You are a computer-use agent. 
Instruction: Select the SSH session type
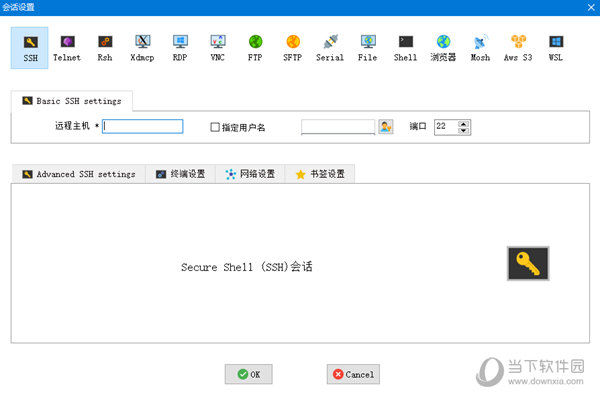coord(30,48)
